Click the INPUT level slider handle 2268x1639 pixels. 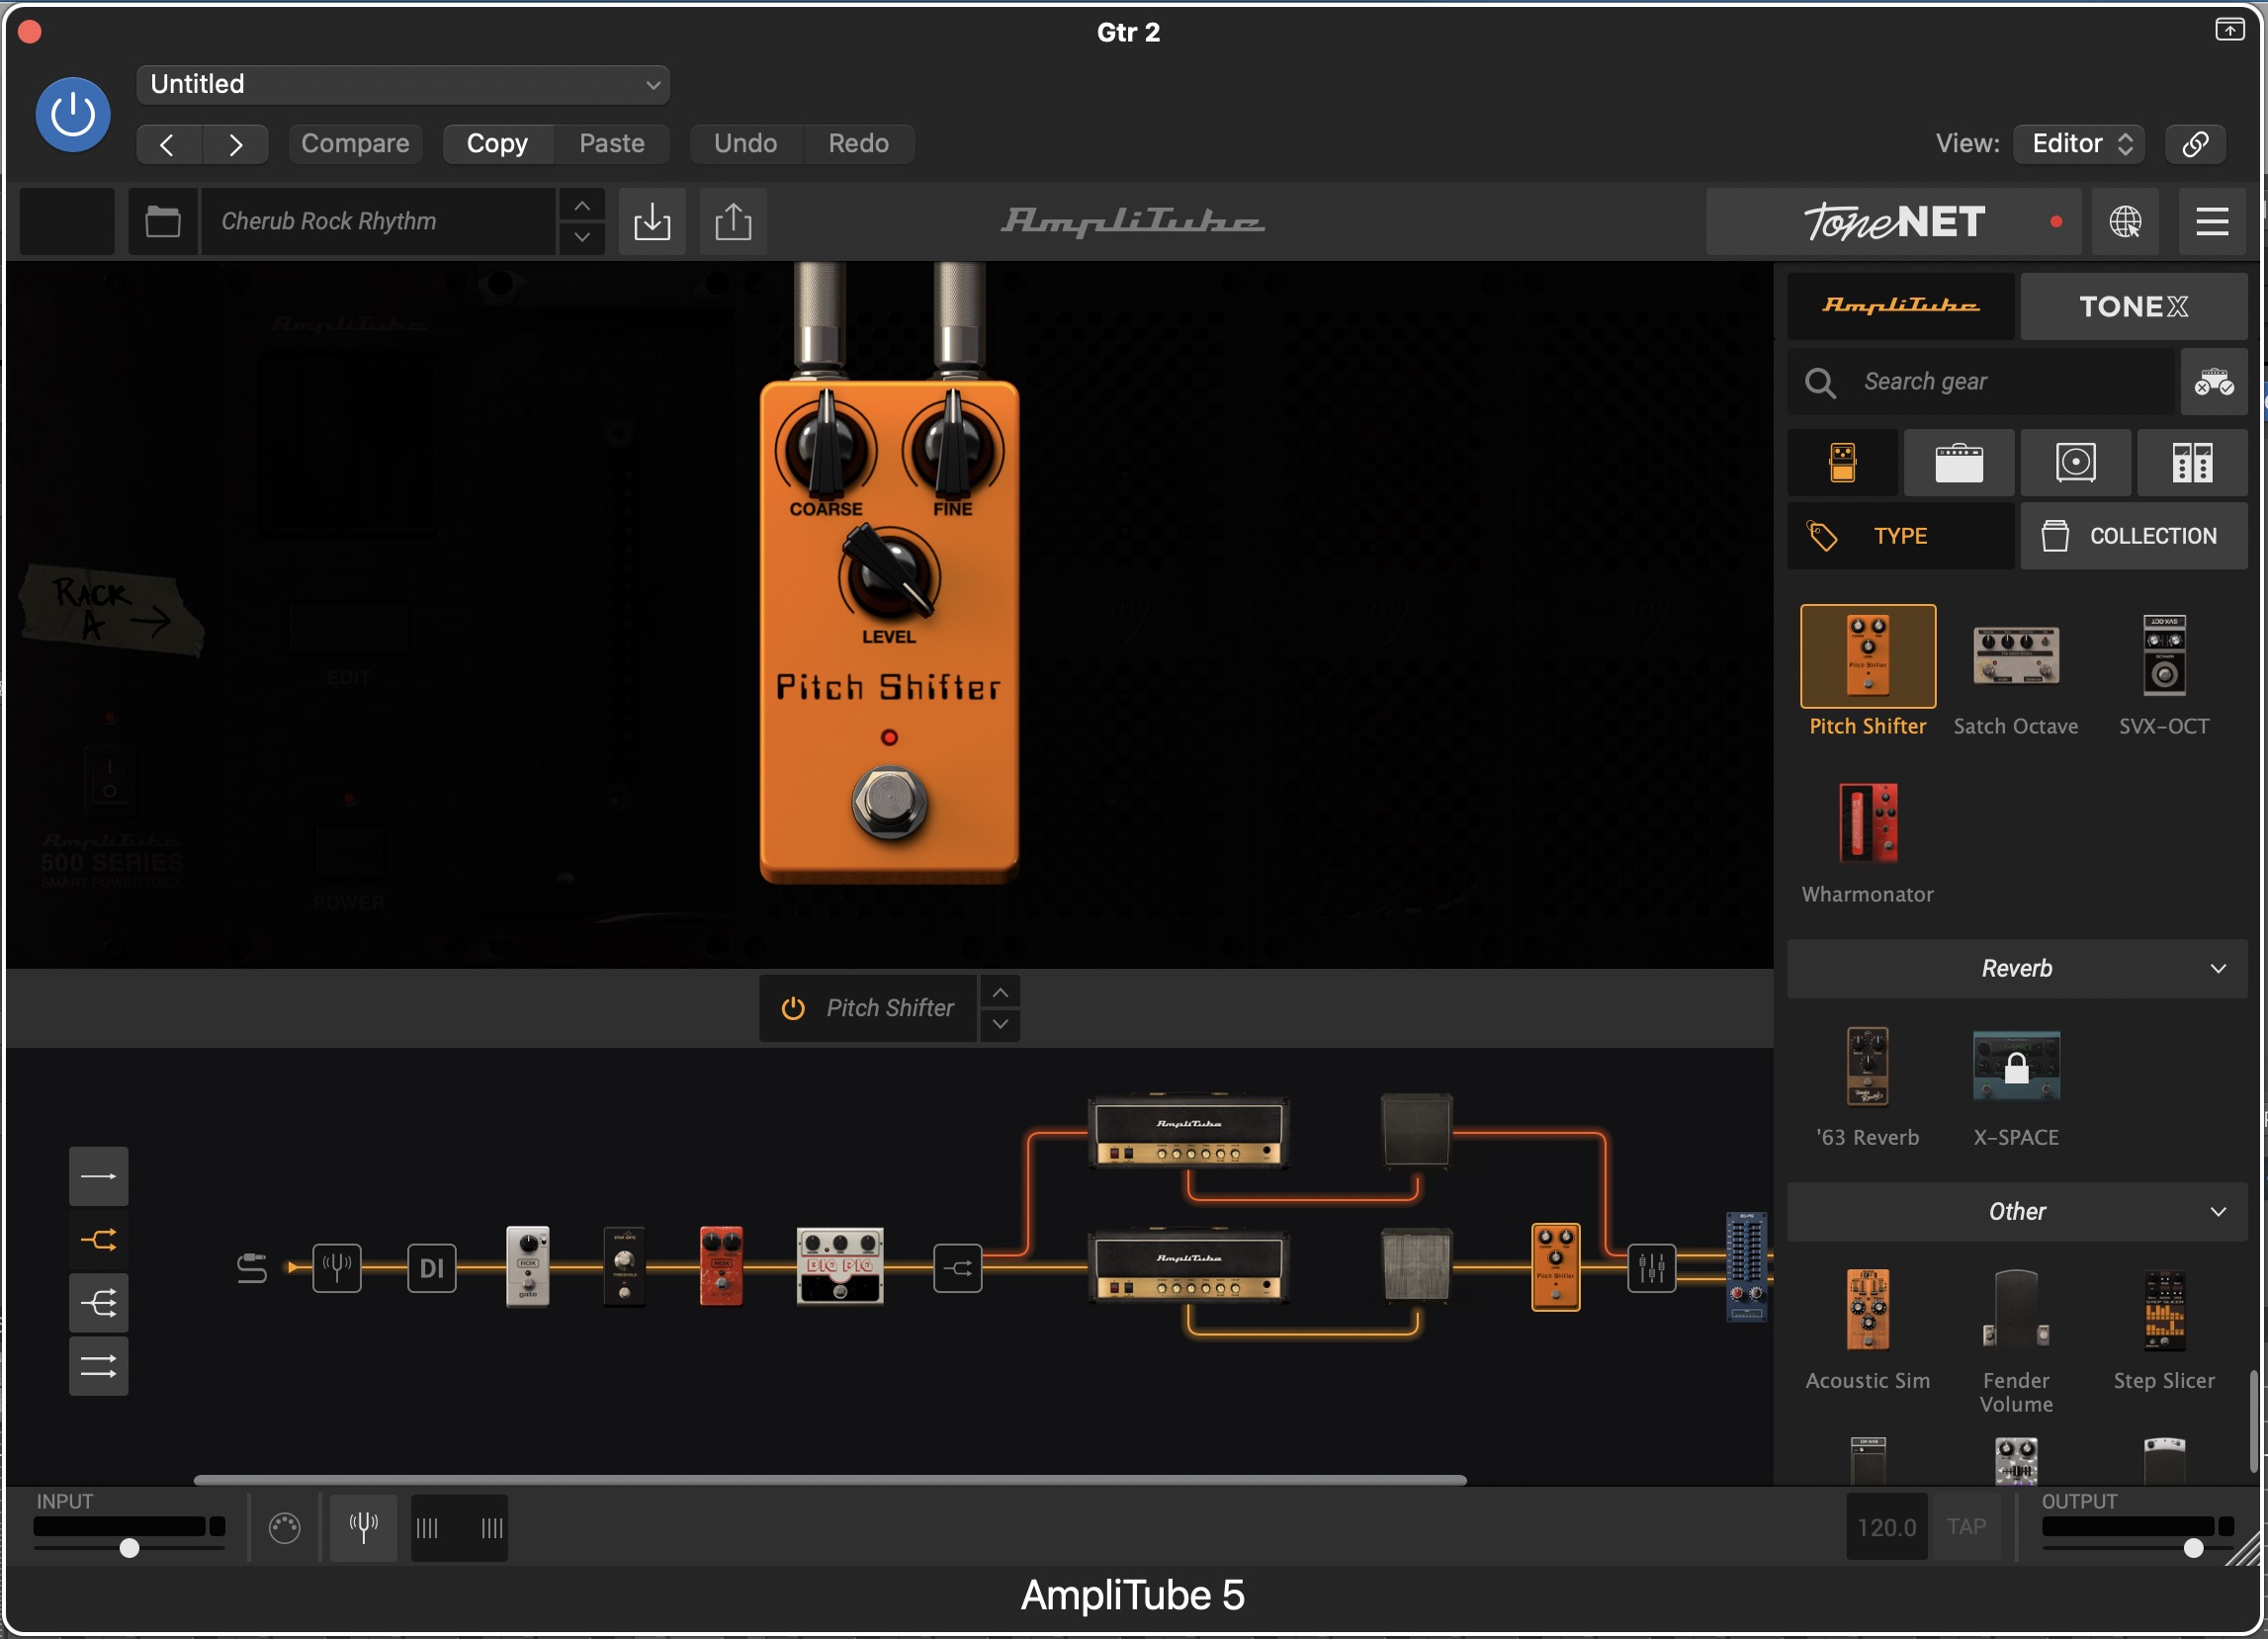[129, 1548]
